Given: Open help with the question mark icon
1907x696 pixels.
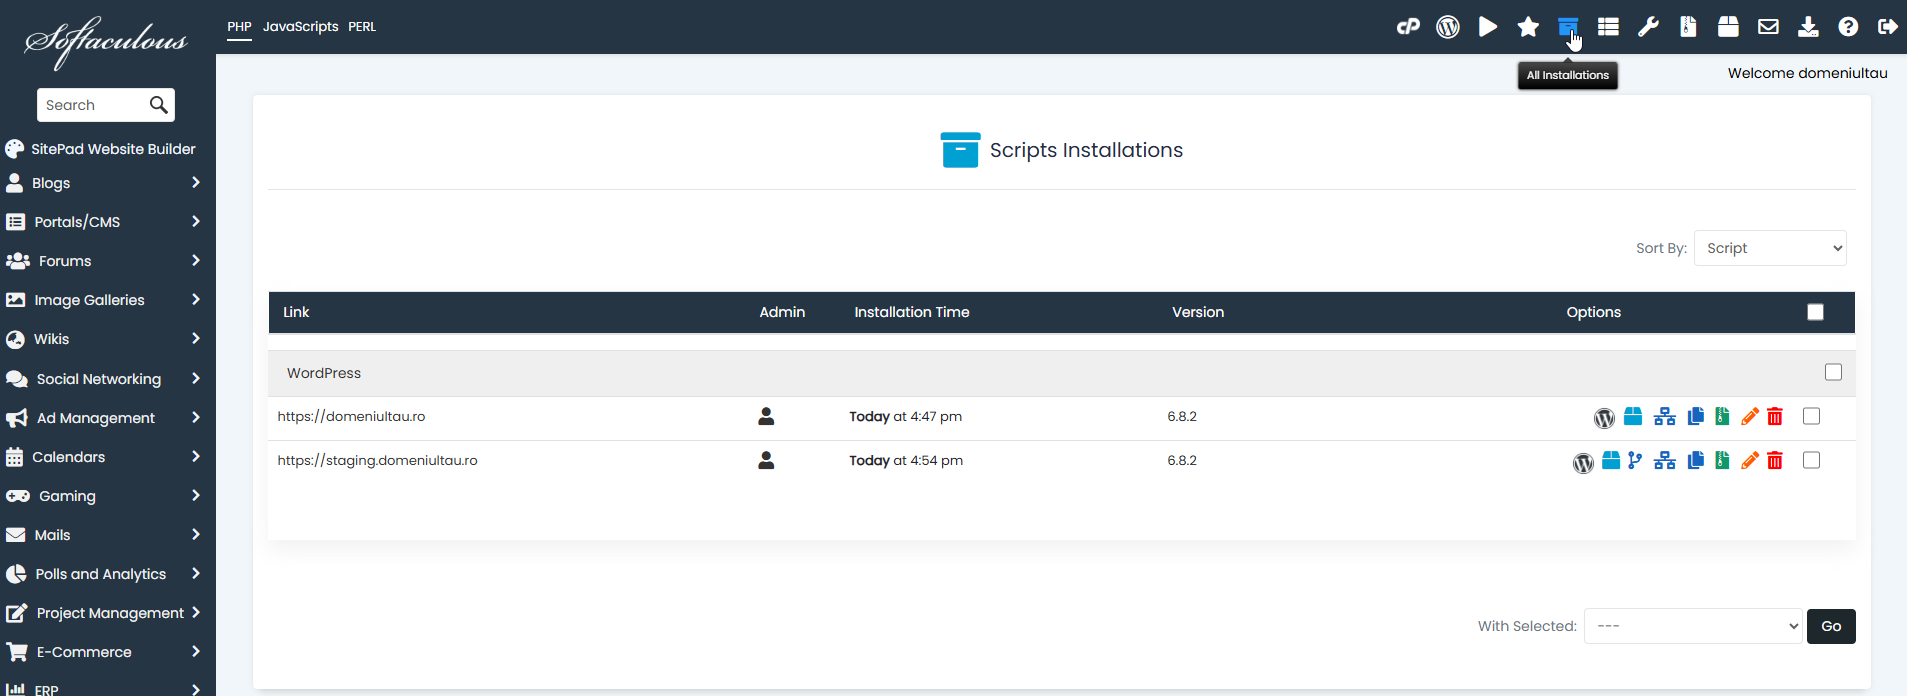Looking at the screenshot, I should [x=1848, y=27].
